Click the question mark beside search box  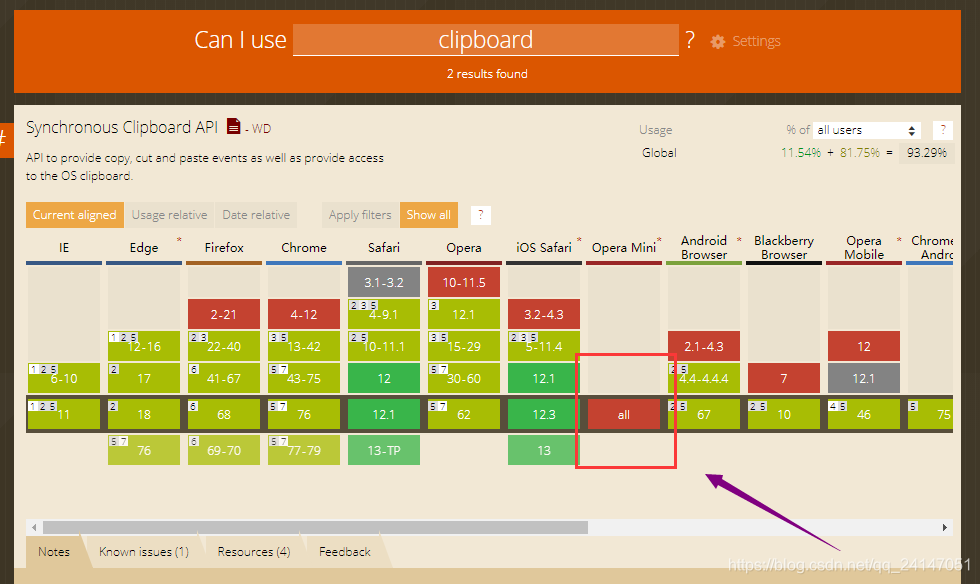[689, 40]
